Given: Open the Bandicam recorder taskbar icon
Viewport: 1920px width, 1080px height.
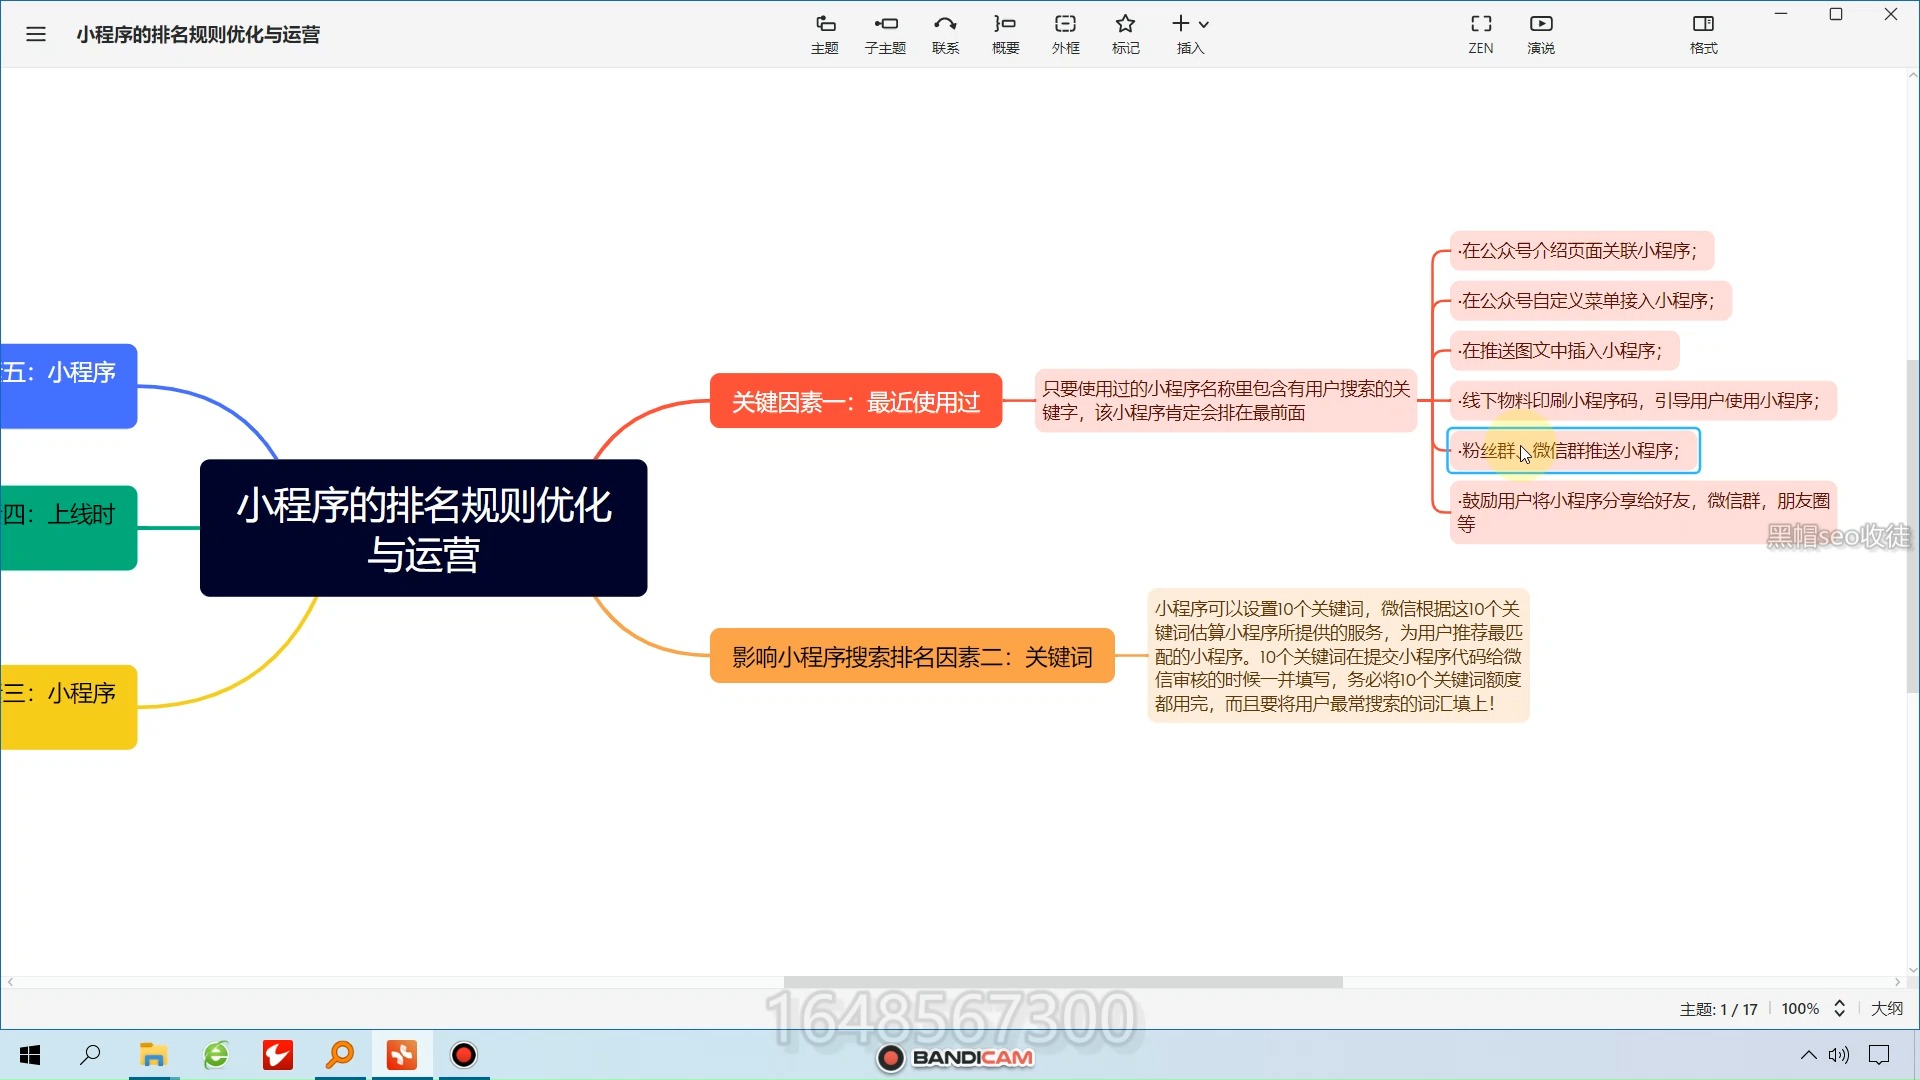Looking at the screenshot, I should (464, 1055).
